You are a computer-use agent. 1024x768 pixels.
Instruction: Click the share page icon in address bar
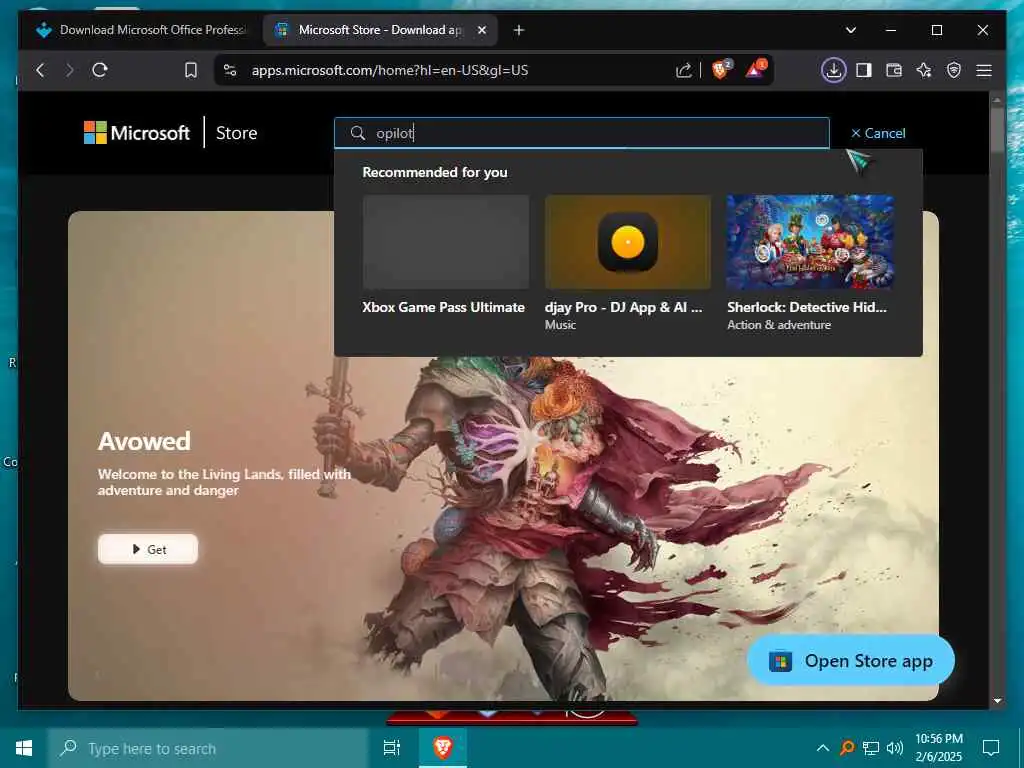pyautogui.click(x=683, y=70)
